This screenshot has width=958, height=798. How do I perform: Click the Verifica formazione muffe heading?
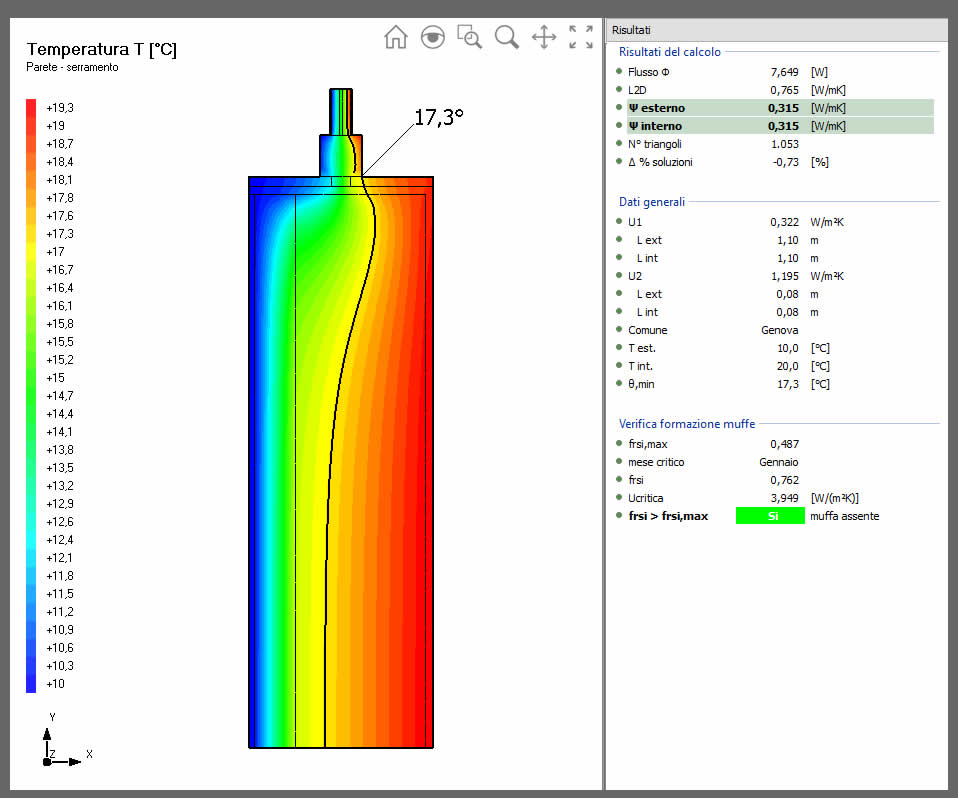point(687,423)
